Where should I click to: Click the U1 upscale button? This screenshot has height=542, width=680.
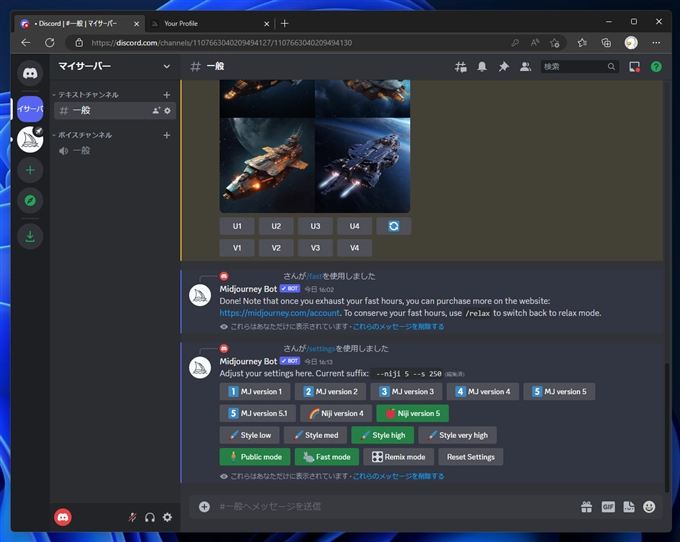pos(237,226)
